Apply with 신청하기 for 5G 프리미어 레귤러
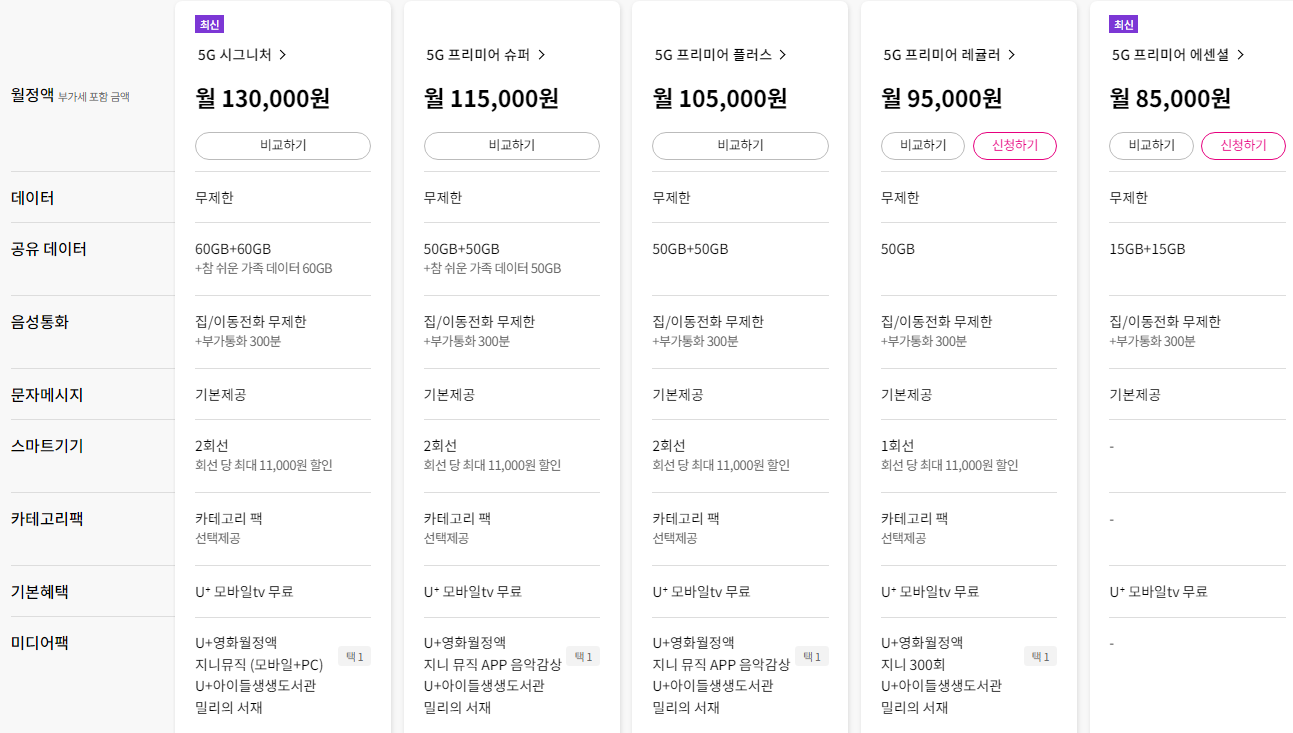1293x733 pixels. point(1014,146)
